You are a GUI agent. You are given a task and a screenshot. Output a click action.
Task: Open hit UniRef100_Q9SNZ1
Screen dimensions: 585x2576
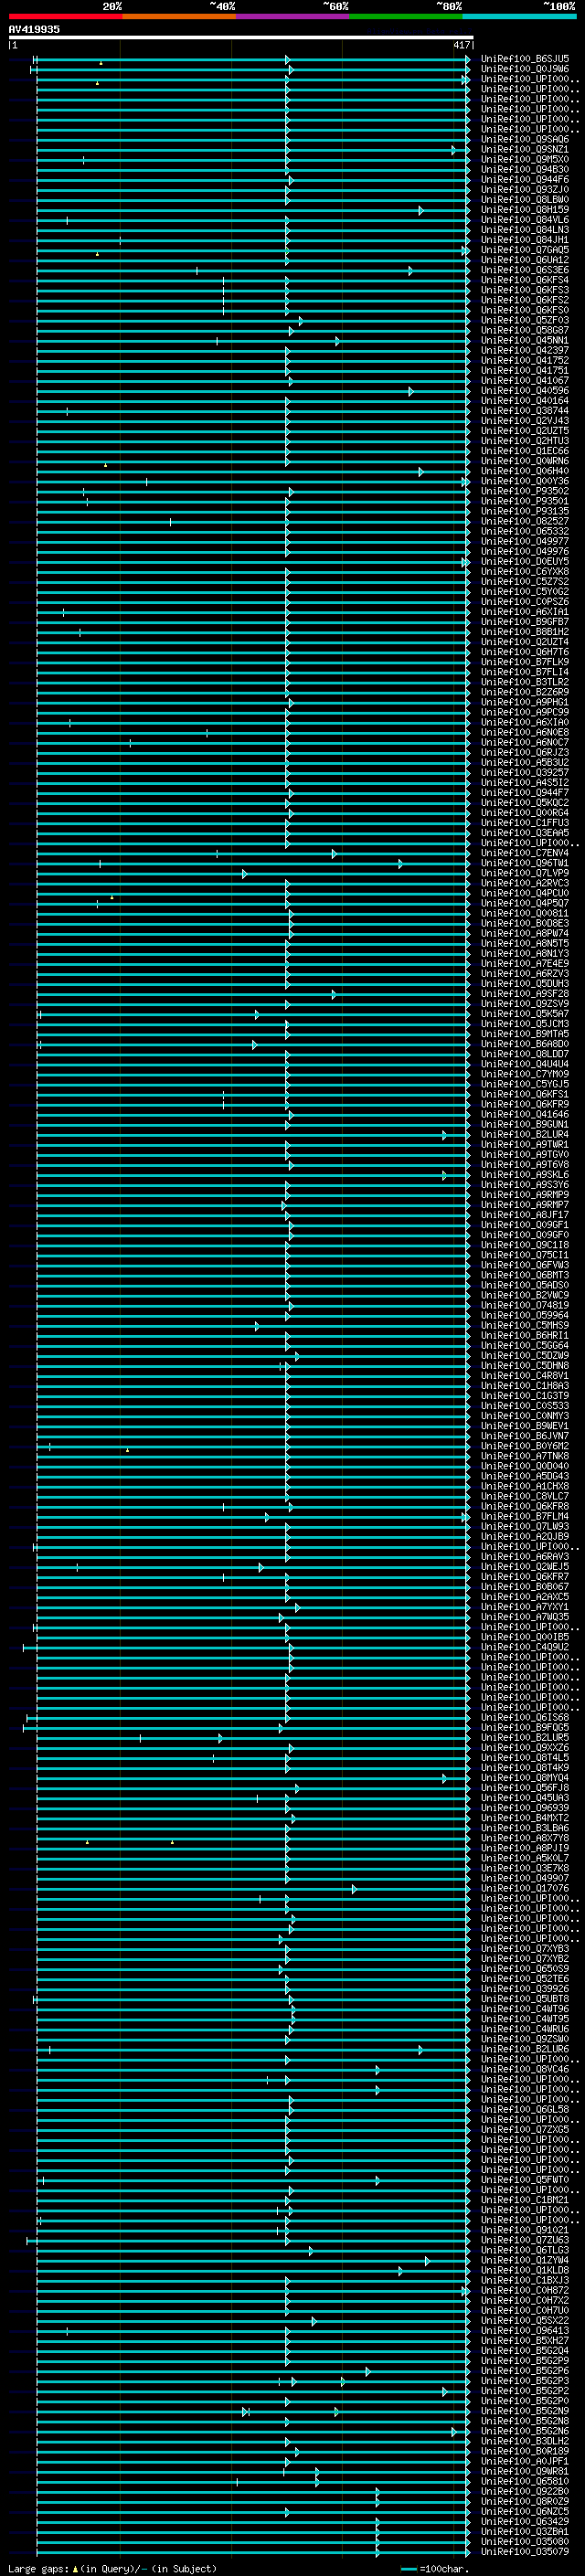(525, 149)
